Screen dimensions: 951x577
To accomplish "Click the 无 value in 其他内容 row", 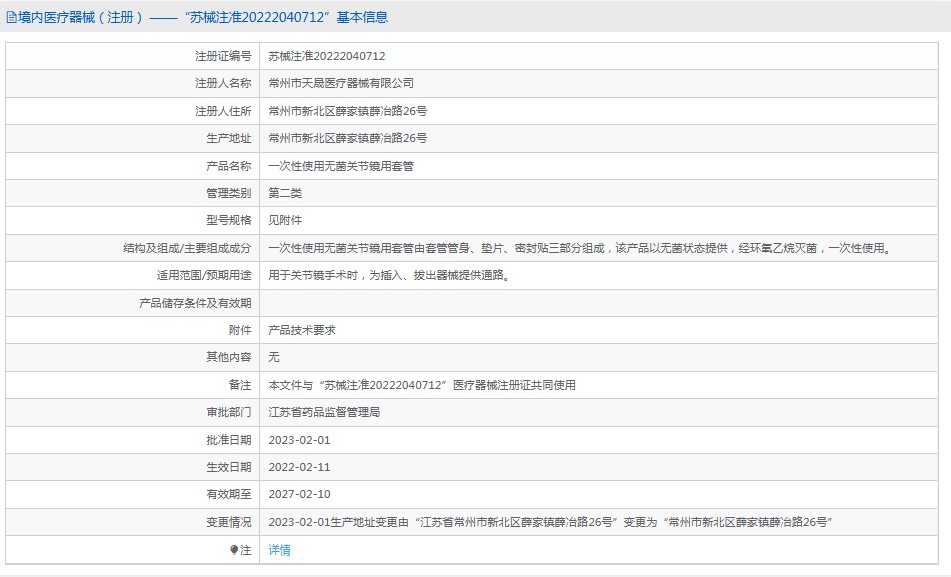I will pos(274,357).
